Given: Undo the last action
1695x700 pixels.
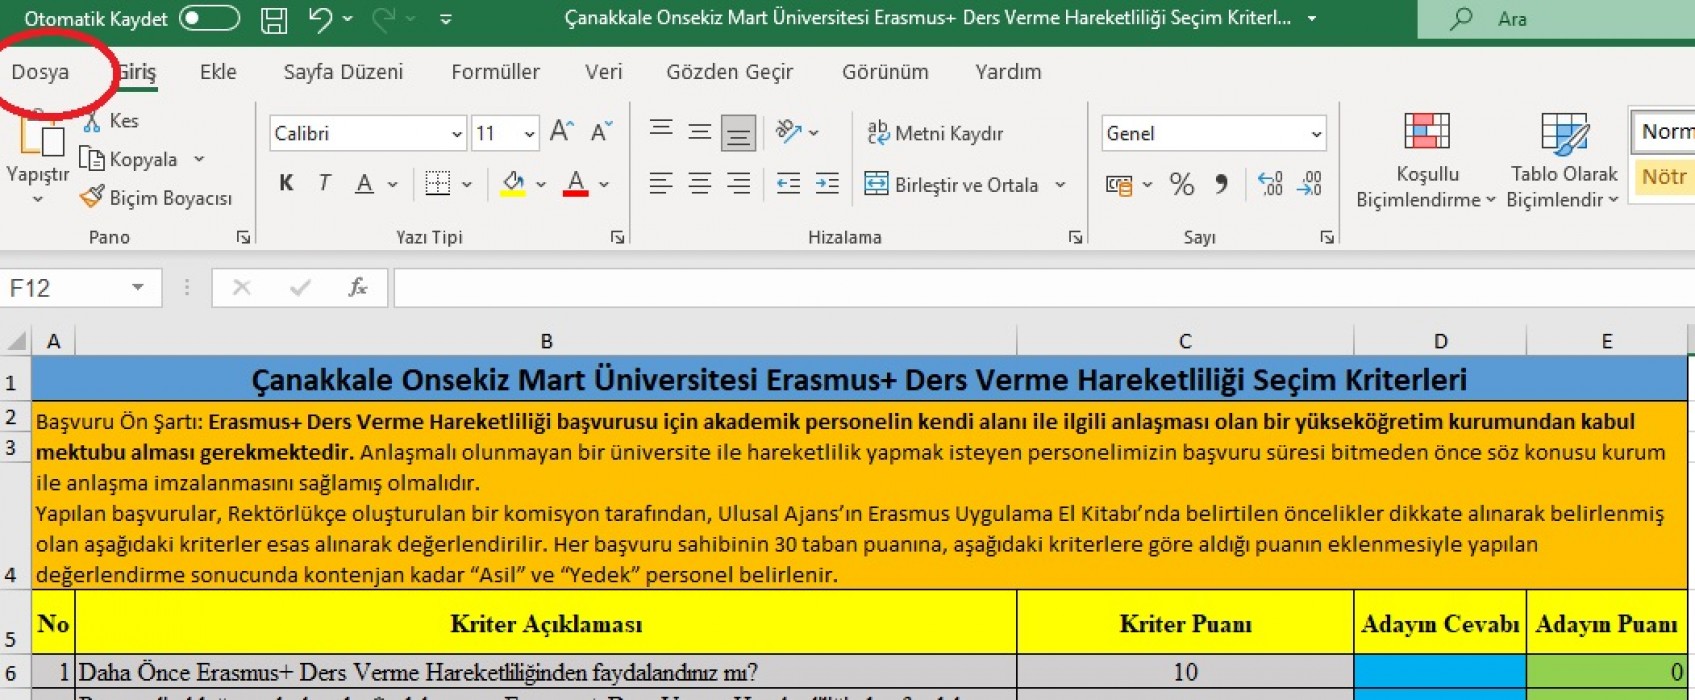Looking at the screenshot, I should click(320, 19).
